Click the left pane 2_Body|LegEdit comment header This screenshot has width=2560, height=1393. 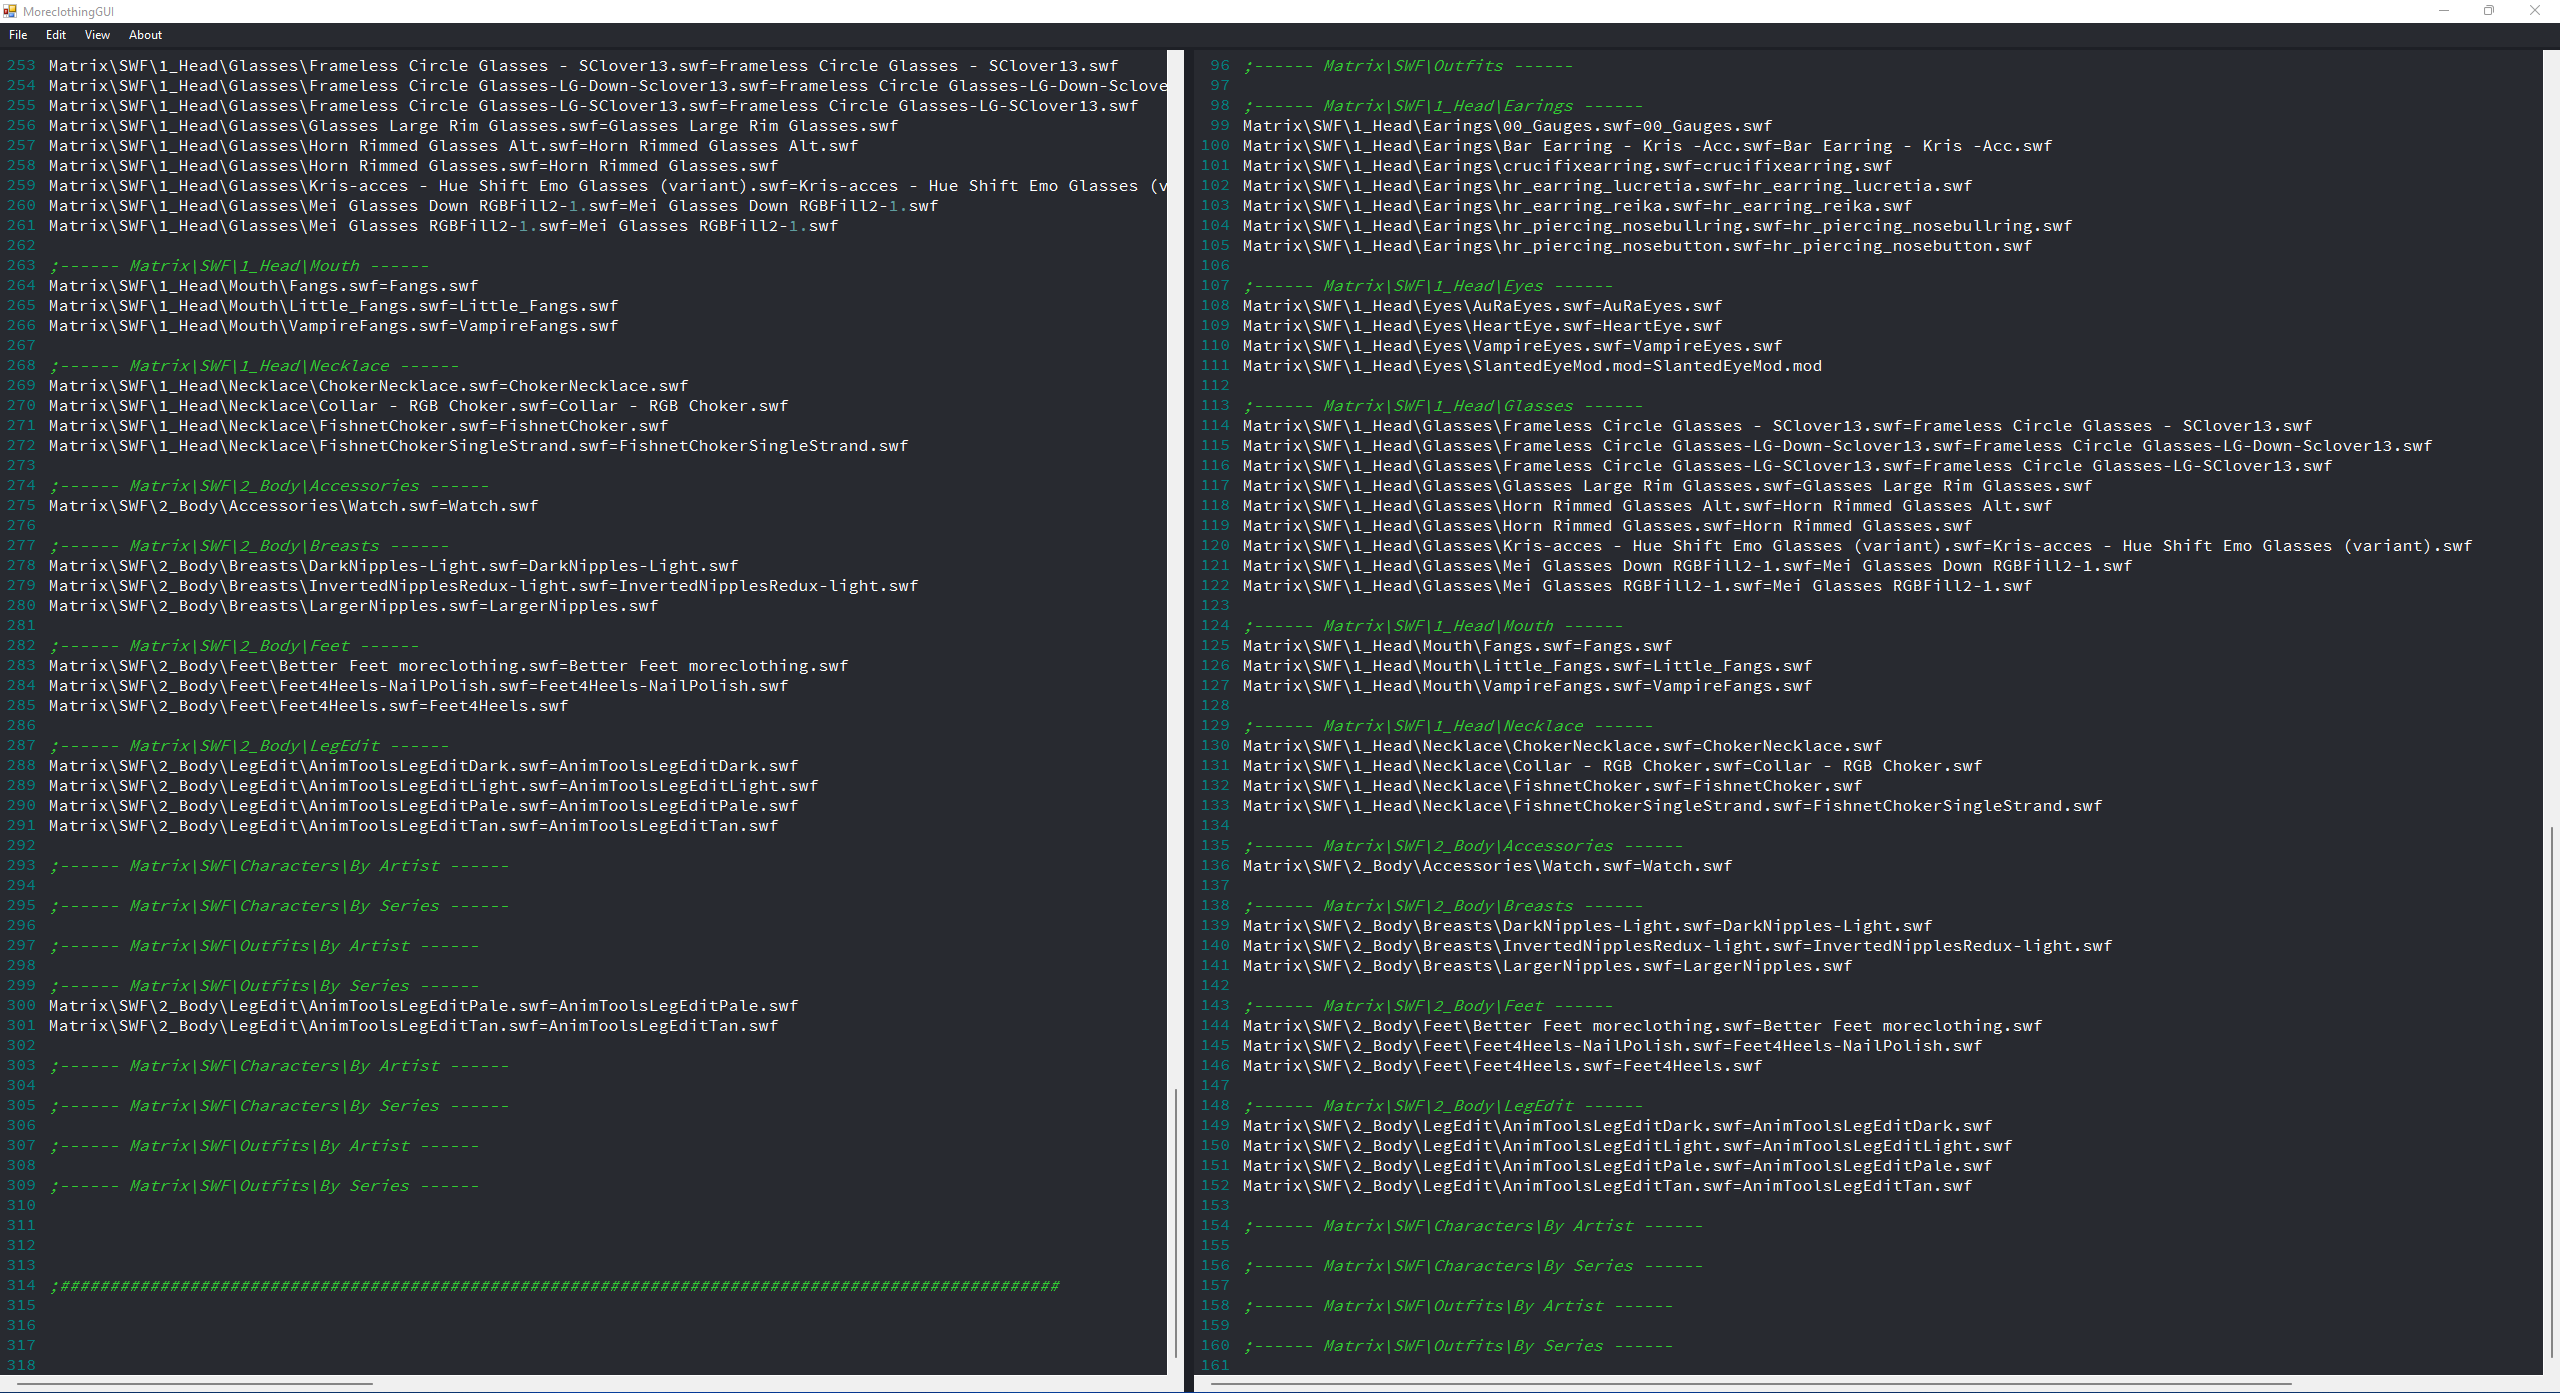[x=250, y=746]
